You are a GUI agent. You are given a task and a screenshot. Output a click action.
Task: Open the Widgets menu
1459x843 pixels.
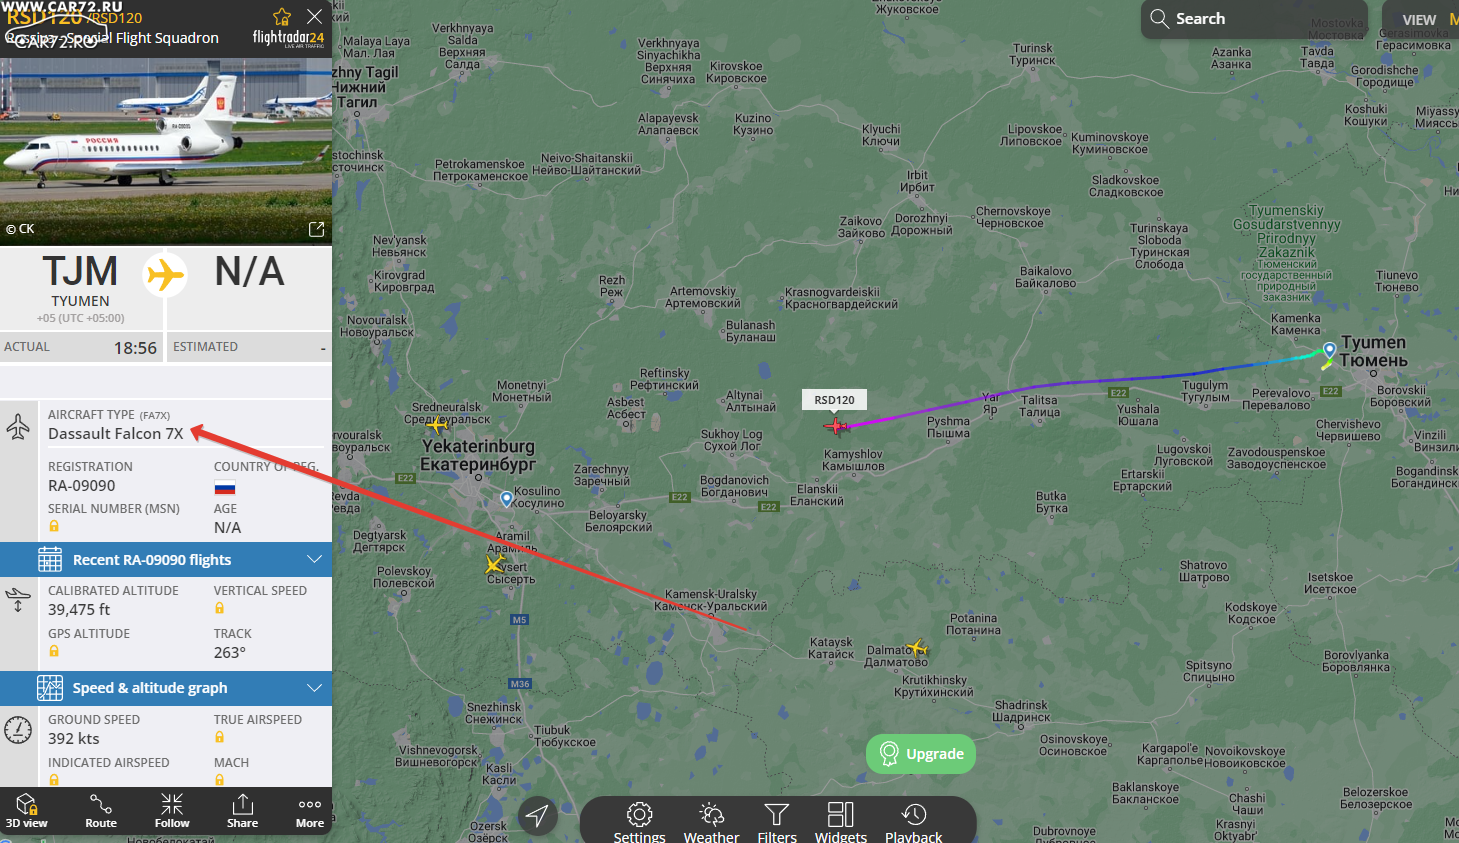point(841,822)
